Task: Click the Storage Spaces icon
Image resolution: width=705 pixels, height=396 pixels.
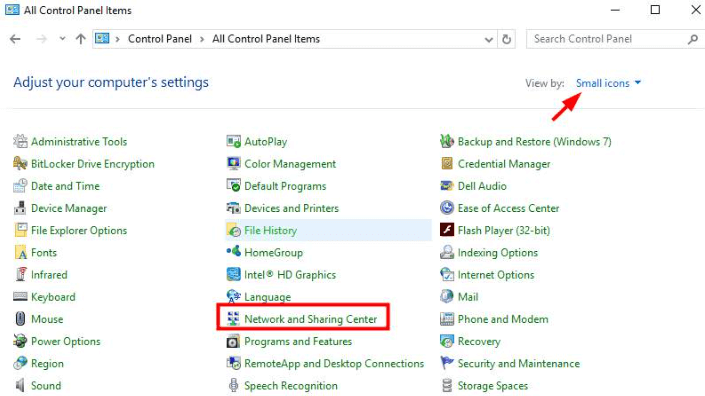Action: pos(446,386)
